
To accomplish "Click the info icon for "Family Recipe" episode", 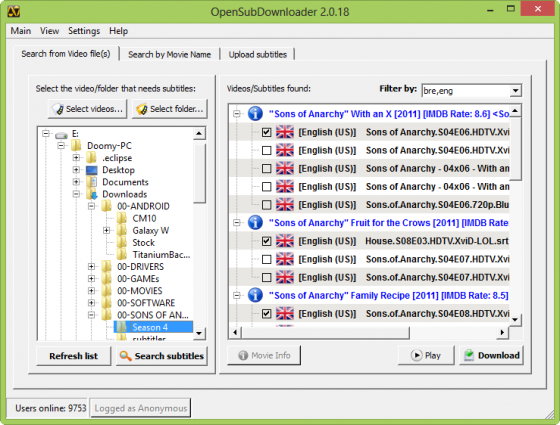I will pyautogui.click(x=255, y=295).
